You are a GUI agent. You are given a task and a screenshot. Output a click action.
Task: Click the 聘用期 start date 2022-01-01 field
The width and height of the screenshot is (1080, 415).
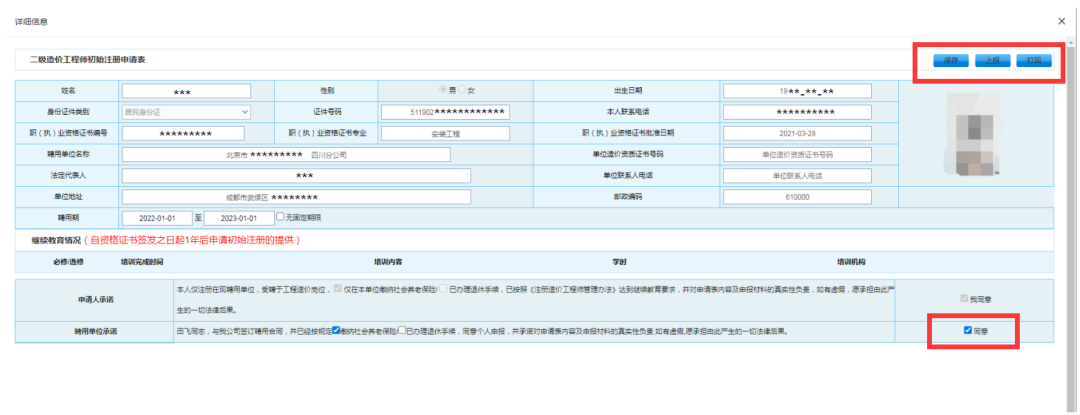pos(156,217)
